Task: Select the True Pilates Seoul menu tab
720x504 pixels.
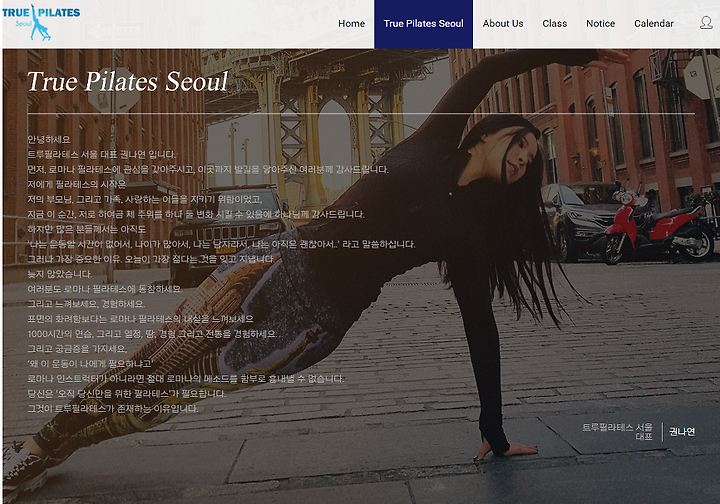Action: (x=423, y=24)
